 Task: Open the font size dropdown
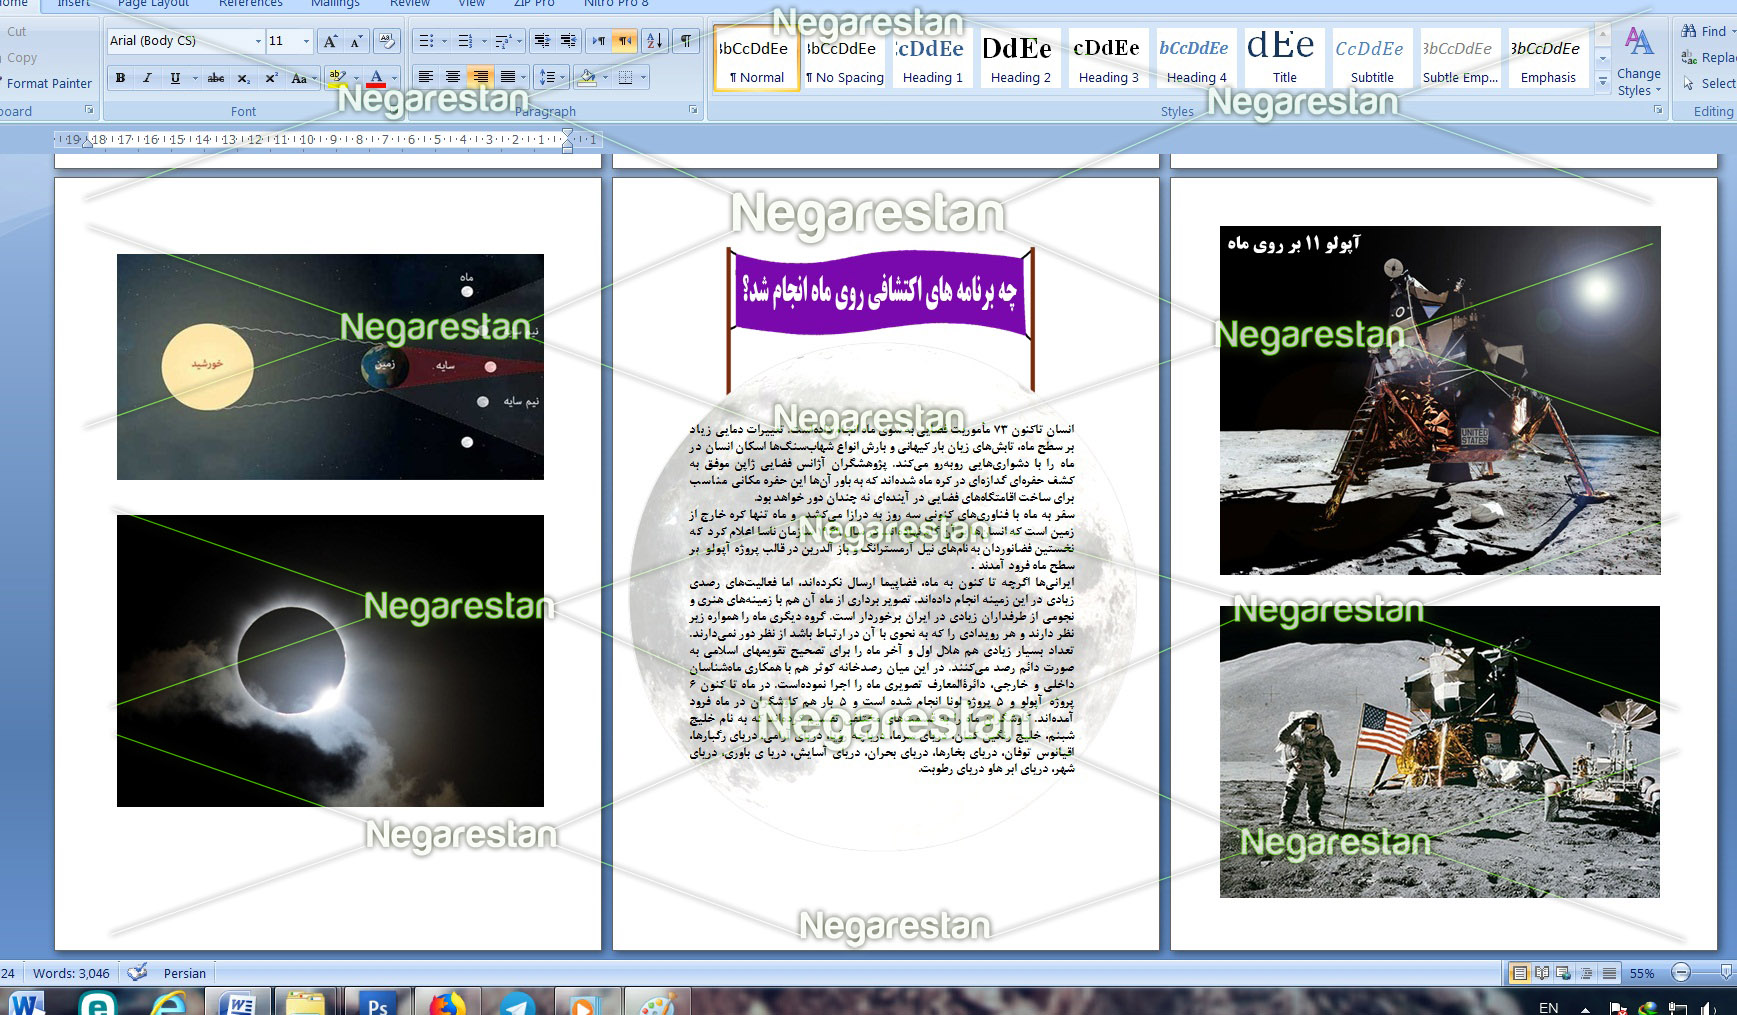(x=305, y=41)
